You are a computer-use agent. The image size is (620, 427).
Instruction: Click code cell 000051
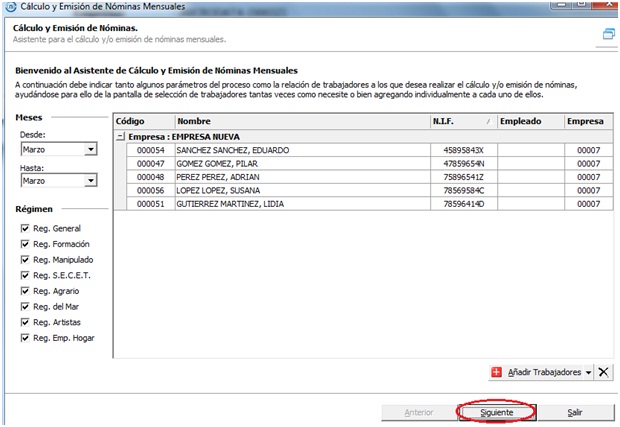pyautogui.click(x=150, y=204)
